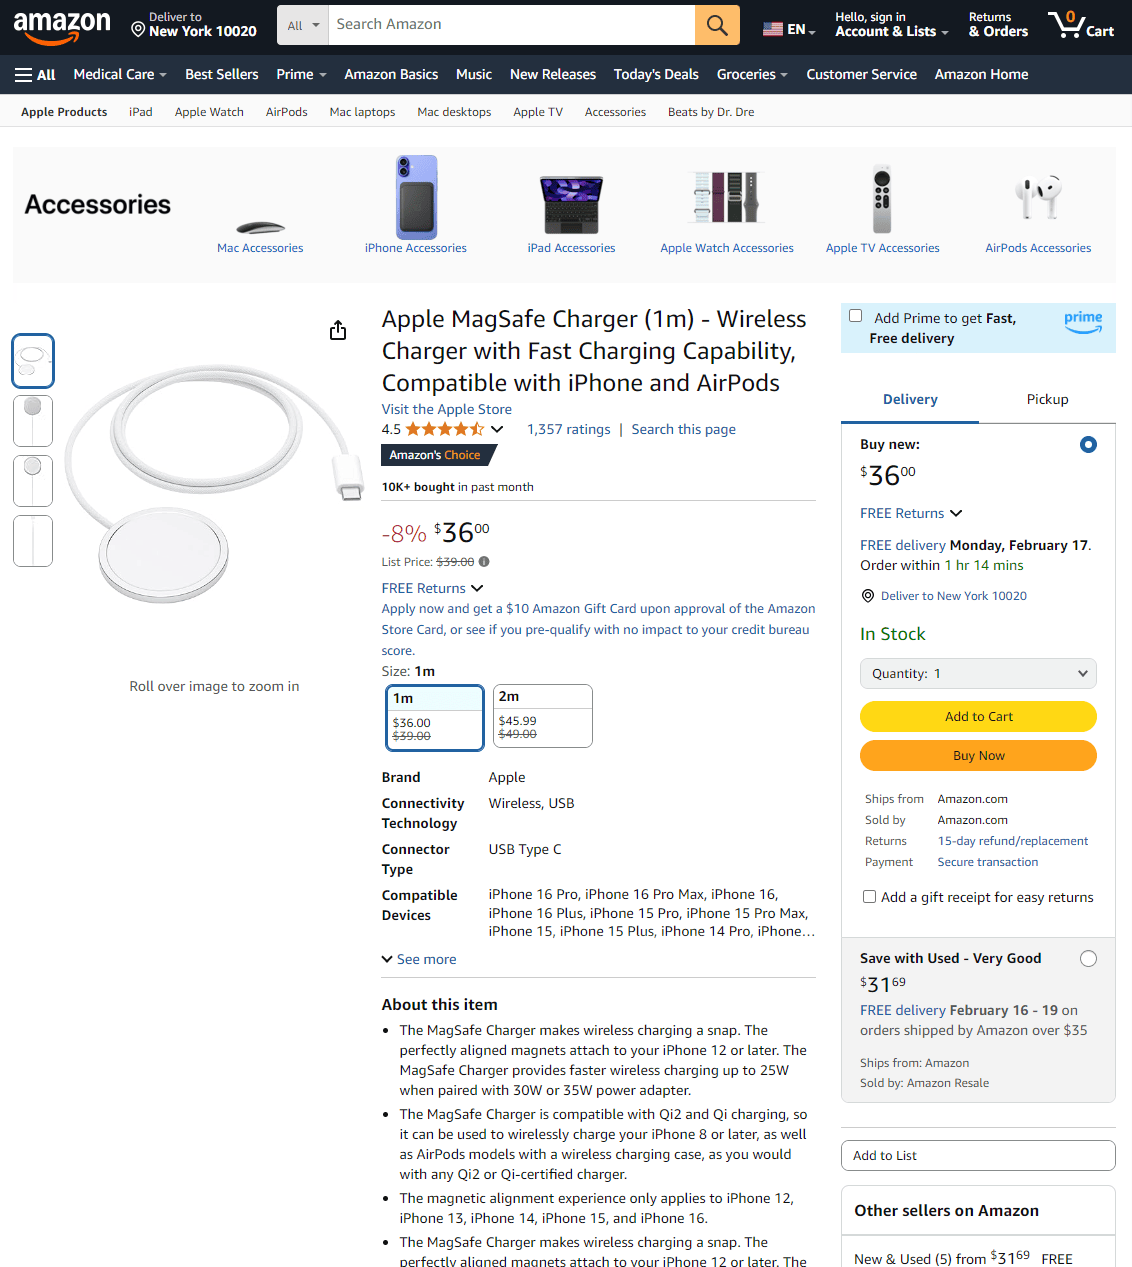Open Today's Deals in navigation bar

tap(656, 75)
